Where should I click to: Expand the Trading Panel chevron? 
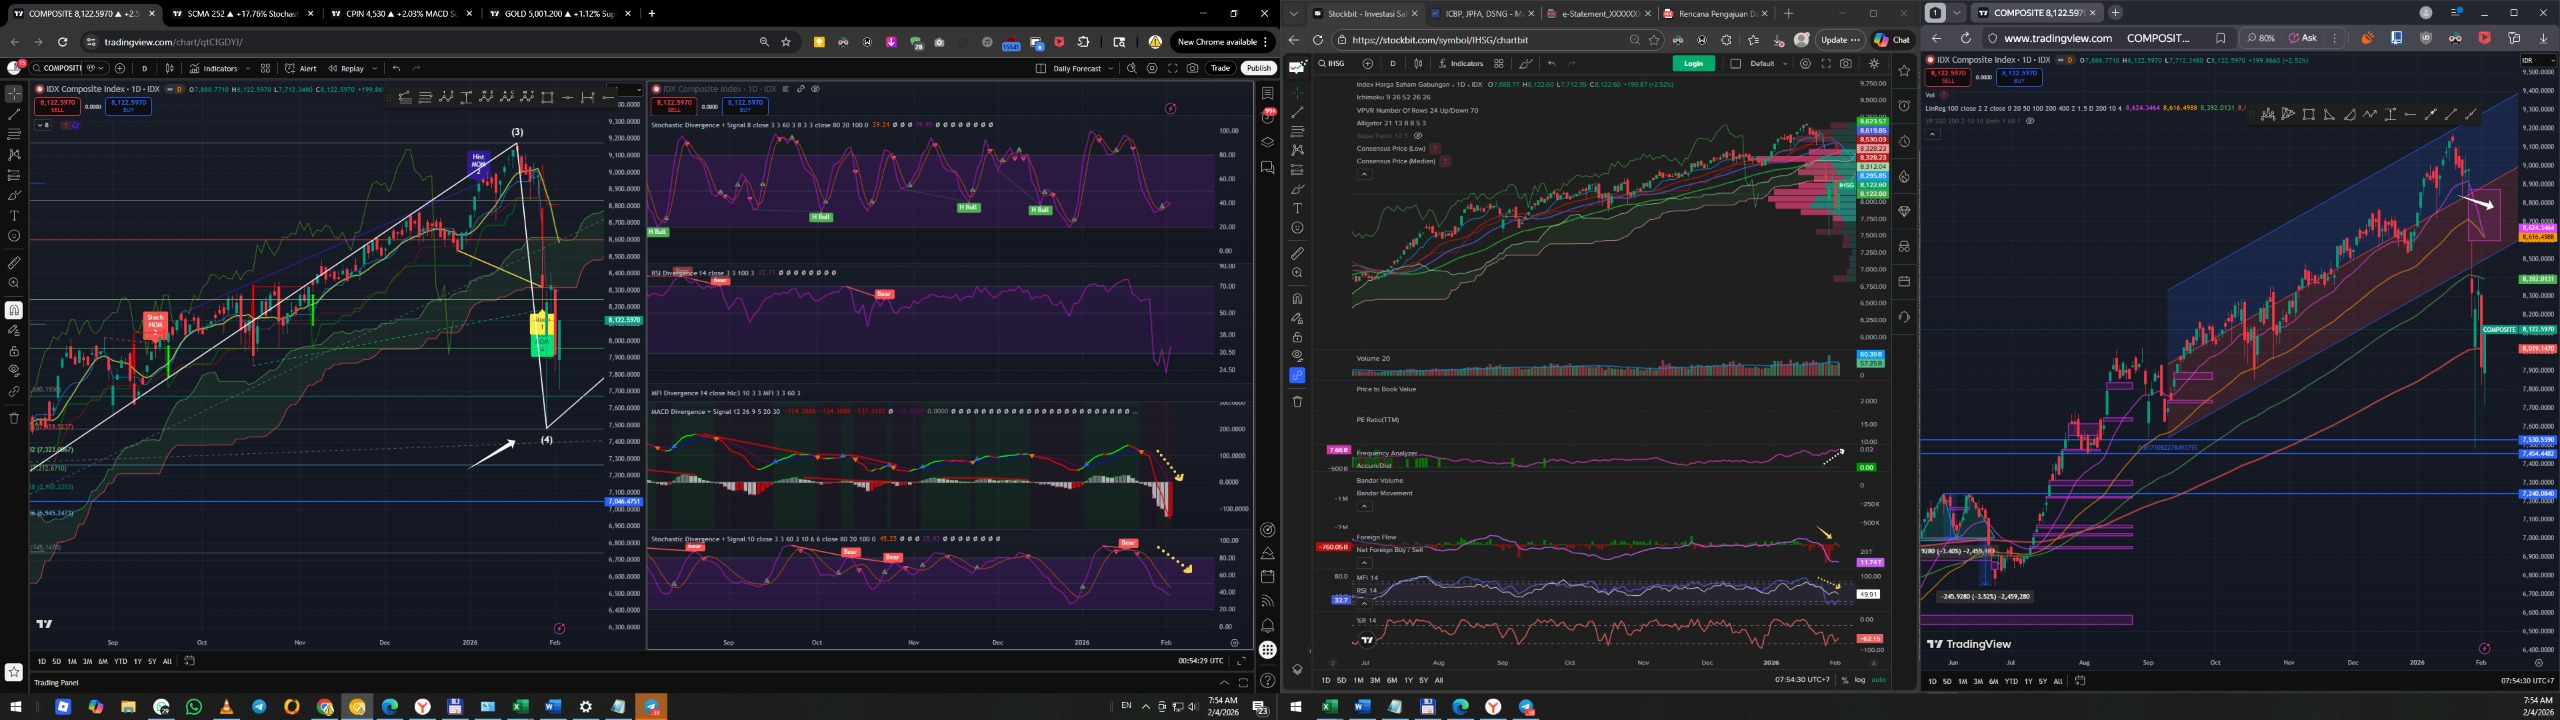[1224, 682]
